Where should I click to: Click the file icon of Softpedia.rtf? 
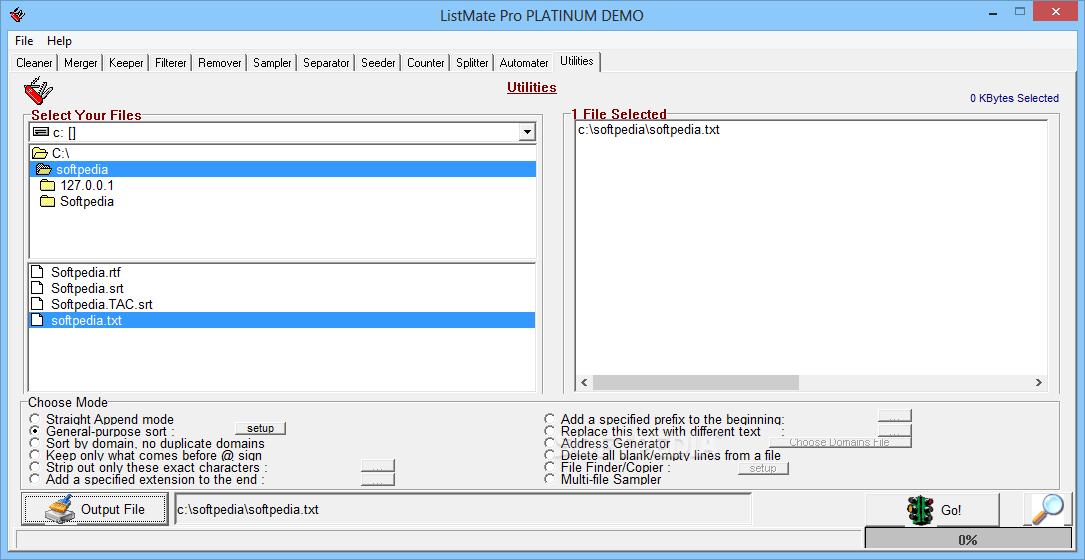pos(37,272)
